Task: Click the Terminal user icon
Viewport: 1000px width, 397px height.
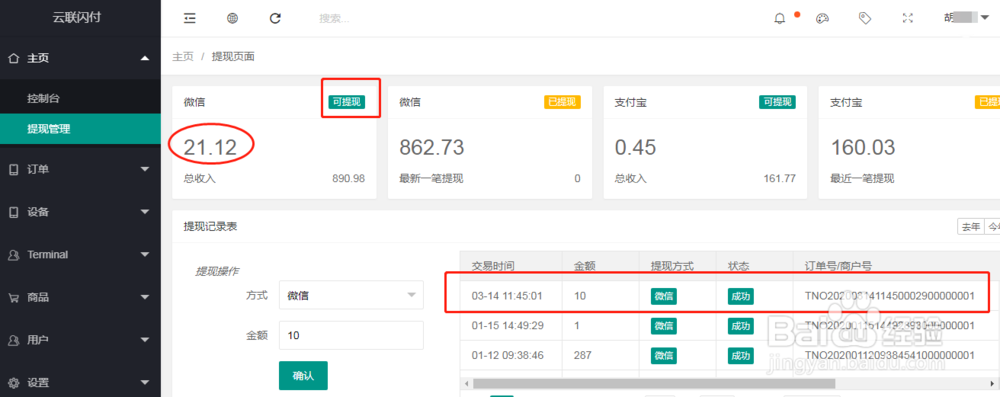Action: pos(13,255)
